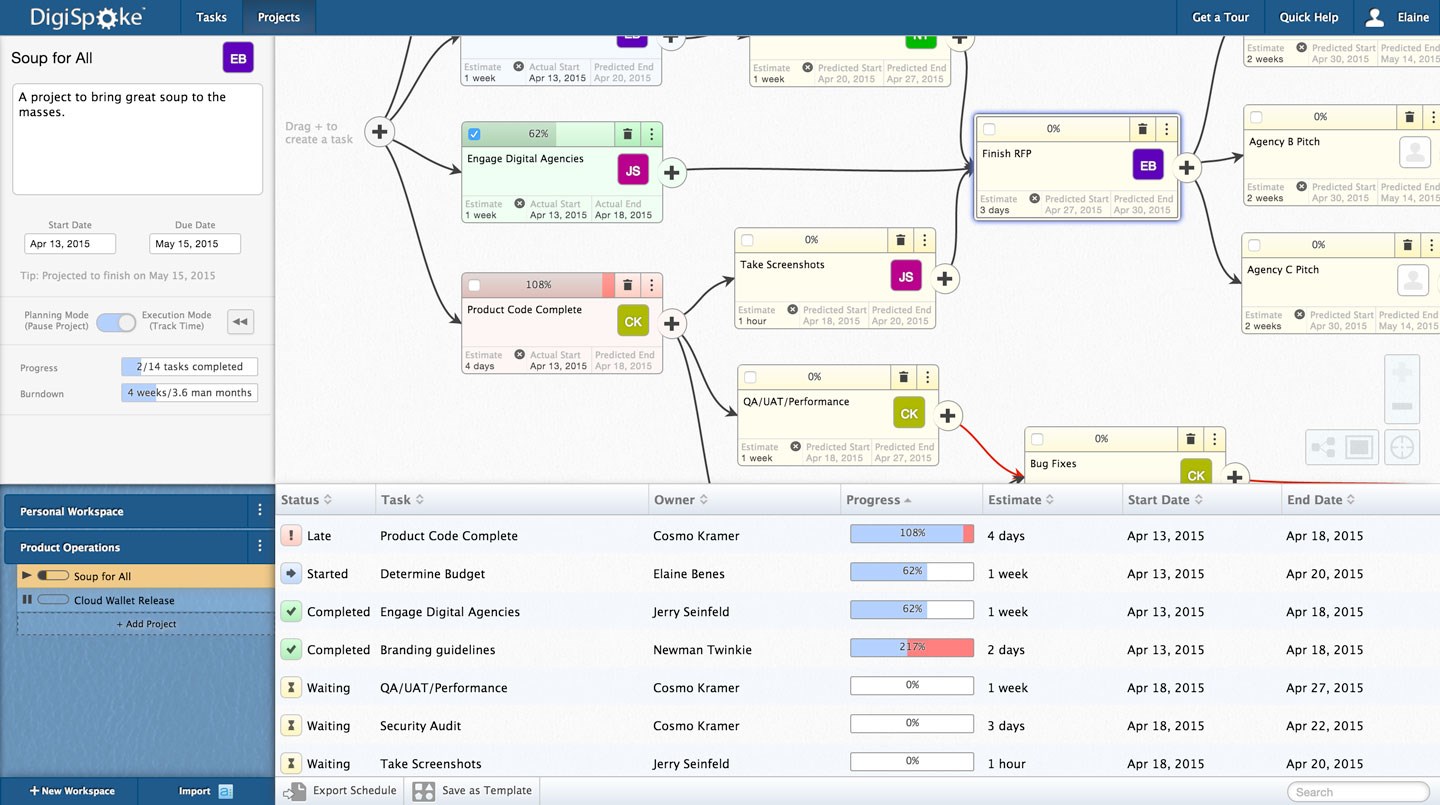Tick the Take Screenshots task checkbox
Viewport: 1440px width, 805px height.
(x=745, y=239)
